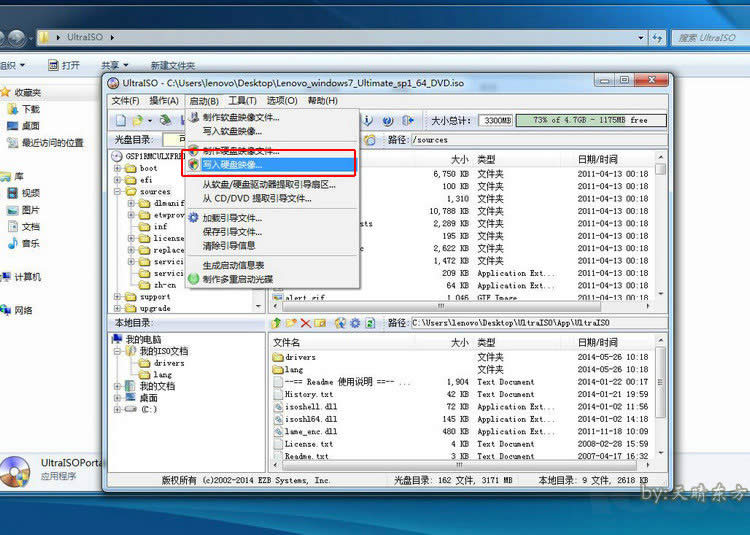Image resolution: width=750 pixels, height=535 pixels.
Task: Open the 文件(F) menu
Action: click(x=125, y=100)
